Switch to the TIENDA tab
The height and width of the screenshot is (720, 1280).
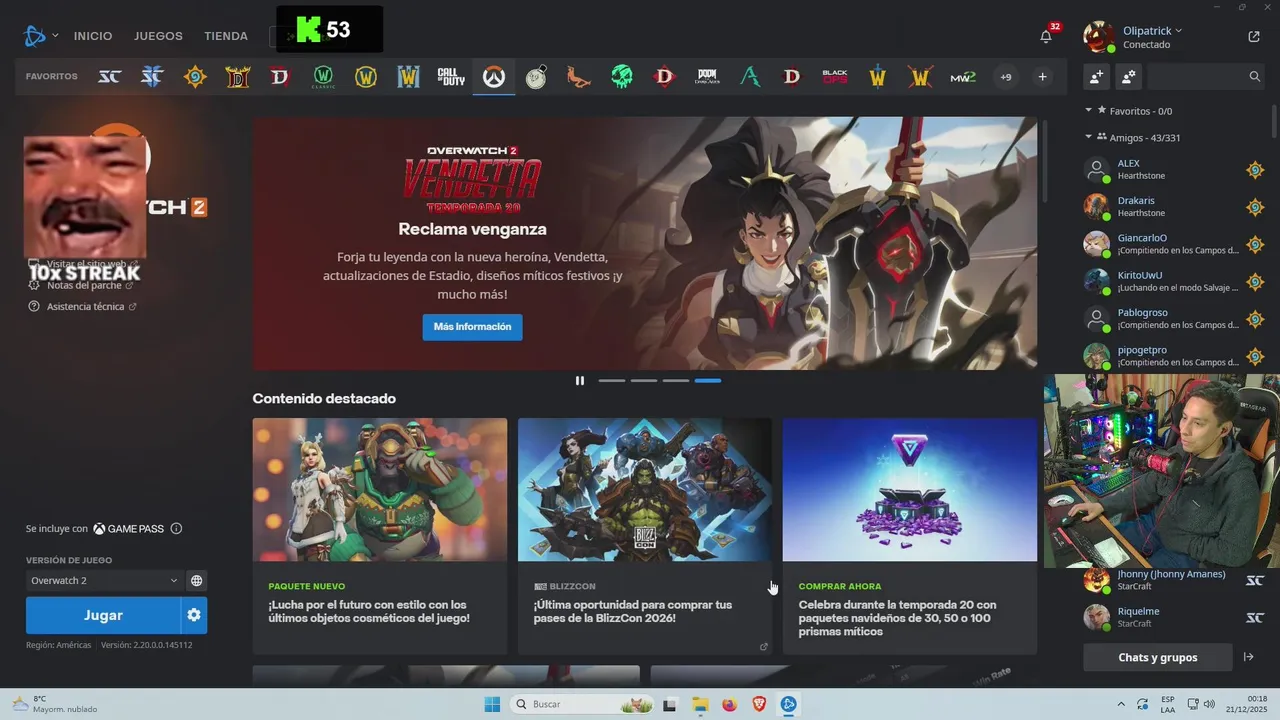tap(226, 36)
